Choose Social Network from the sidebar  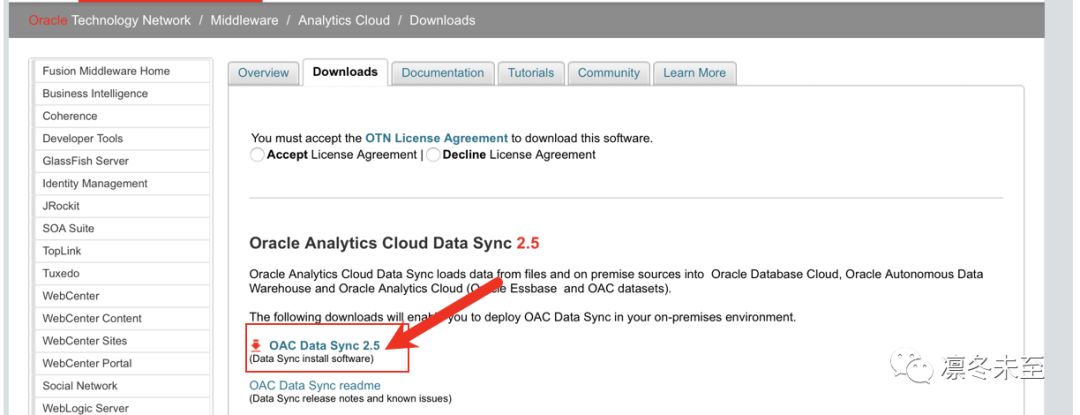pos(122,386)
